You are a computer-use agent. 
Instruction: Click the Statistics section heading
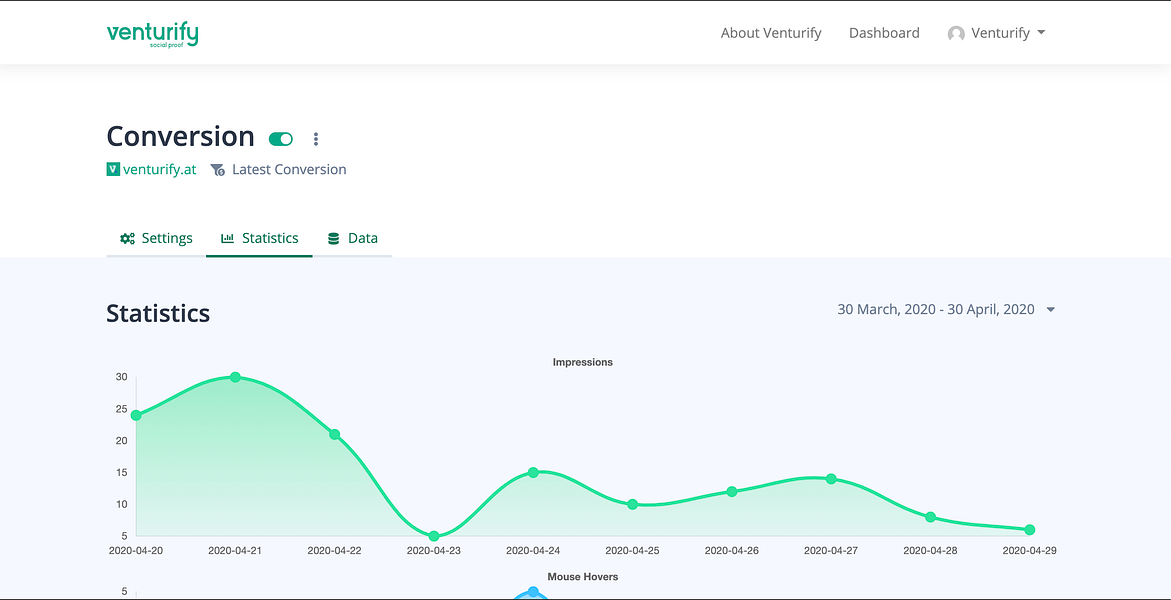pyautogui.click(x=158, y=313)
